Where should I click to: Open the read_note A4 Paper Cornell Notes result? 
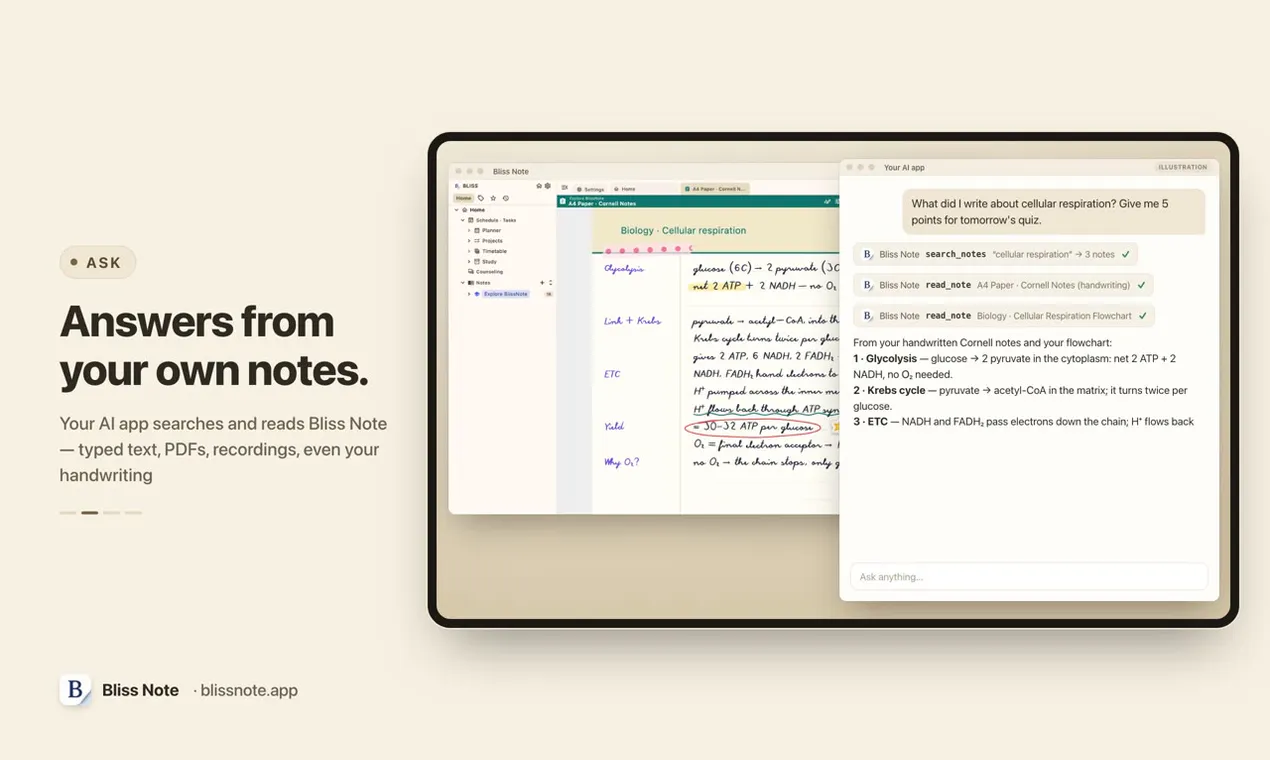(1003, 285)
